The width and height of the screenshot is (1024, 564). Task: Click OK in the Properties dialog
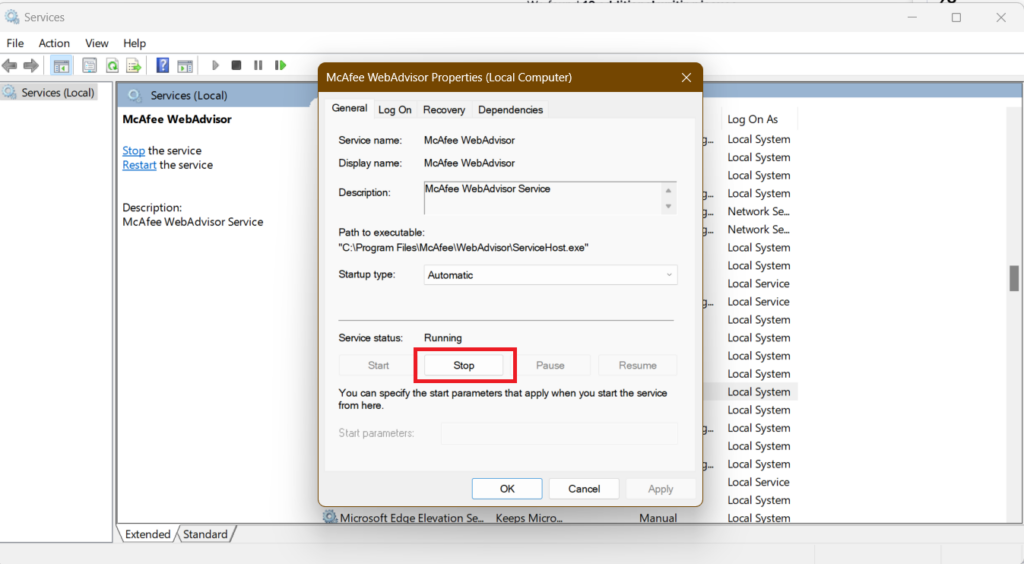coord(507,489)
